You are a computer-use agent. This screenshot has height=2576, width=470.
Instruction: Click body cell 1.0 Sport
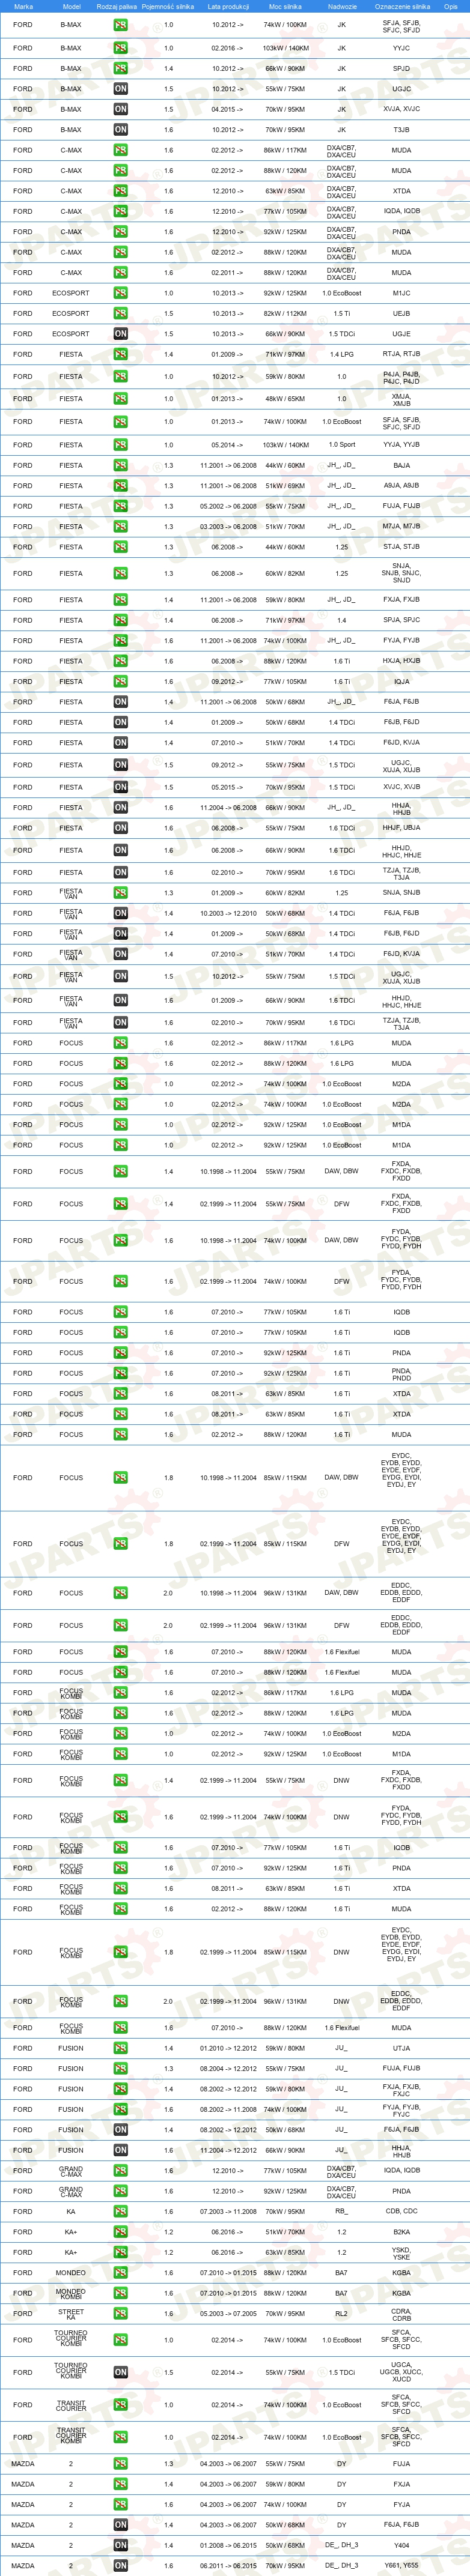pyautogui.click(x=342, y=445)
